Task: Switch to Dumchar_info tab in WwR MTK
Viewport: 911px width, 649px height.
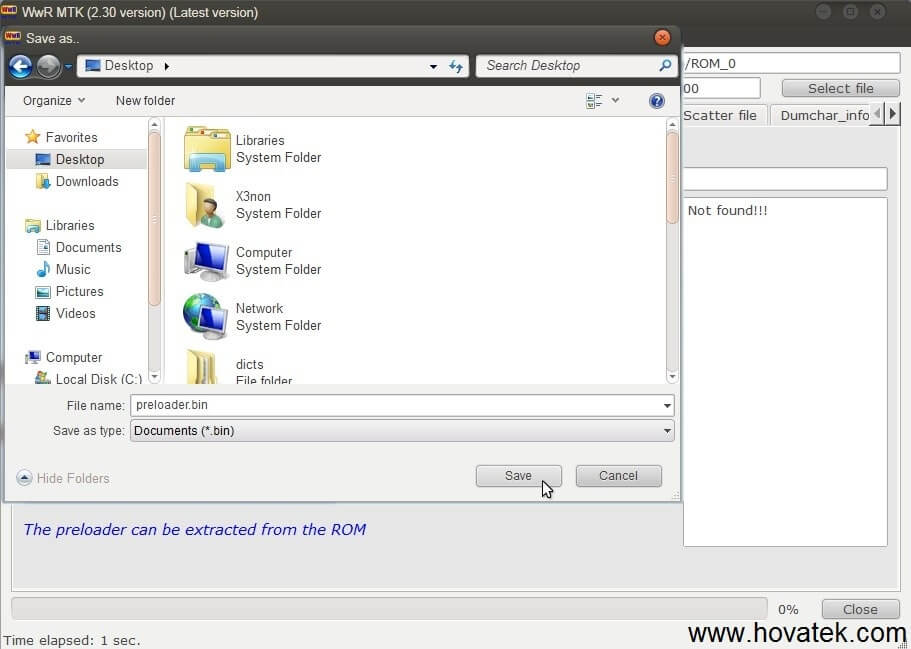Action: coord(824,115)
